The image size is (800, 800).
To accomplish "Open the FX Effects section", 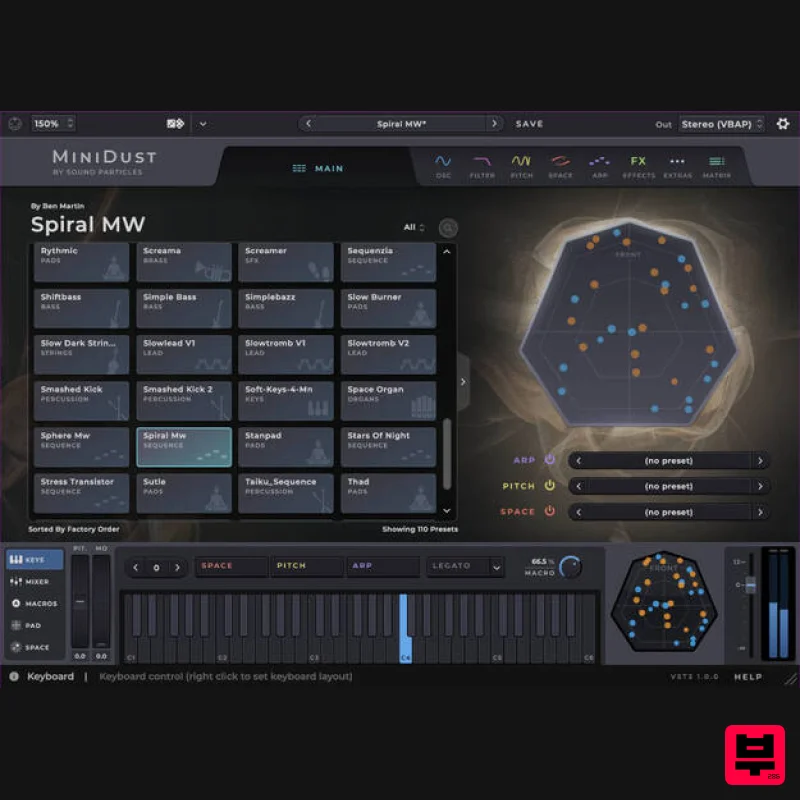I will coord(639,162).
